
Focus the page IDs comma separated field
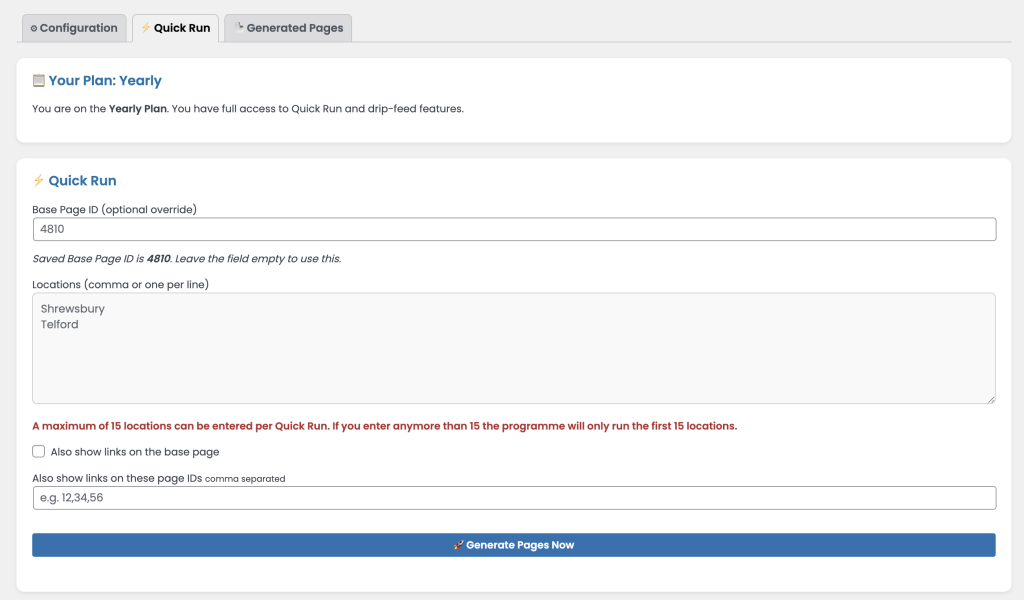(514, 497)
